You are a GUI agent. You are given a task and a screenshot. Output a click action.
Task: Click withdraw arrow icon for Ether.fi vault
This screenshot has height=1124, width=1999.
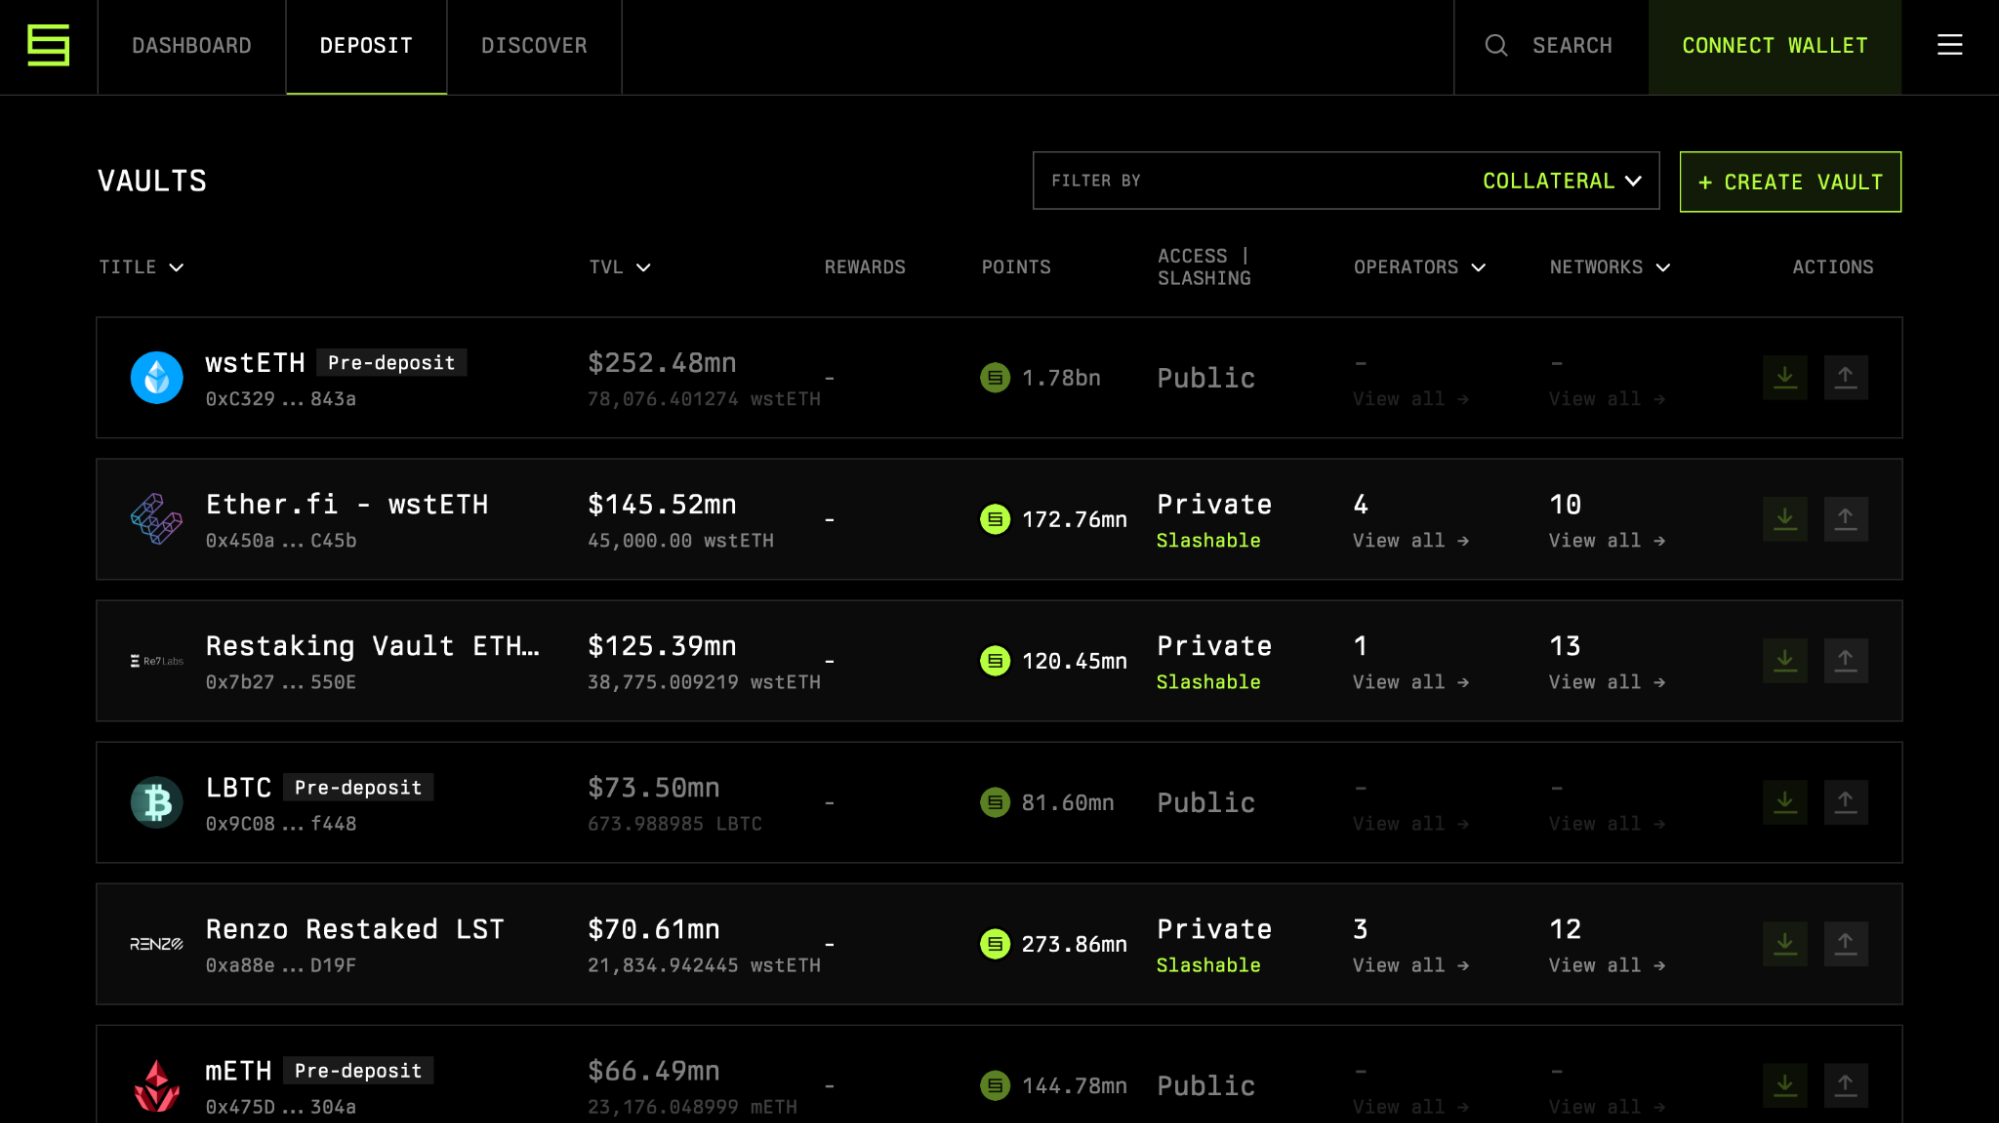[x=1845, y=519]
